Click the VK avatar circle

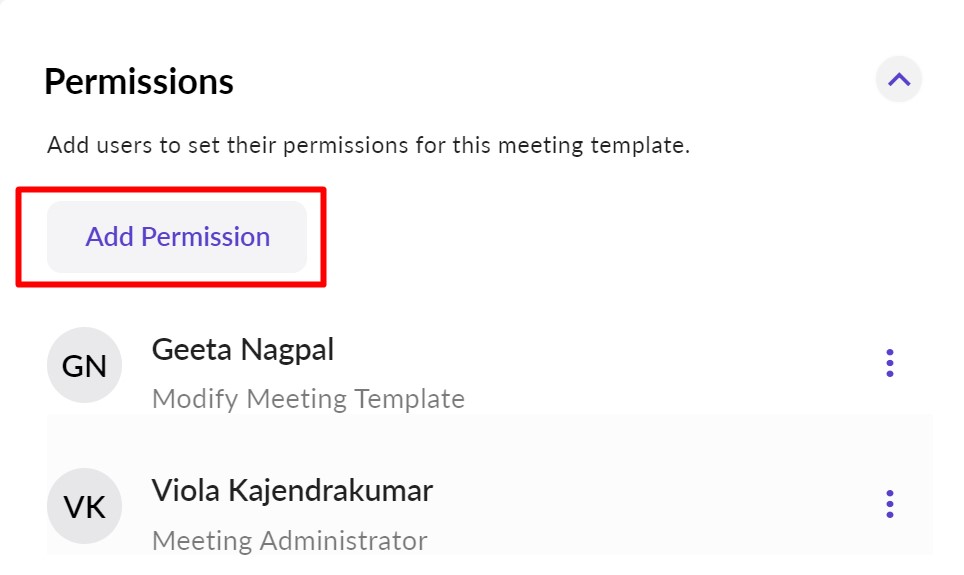[84, 506]
